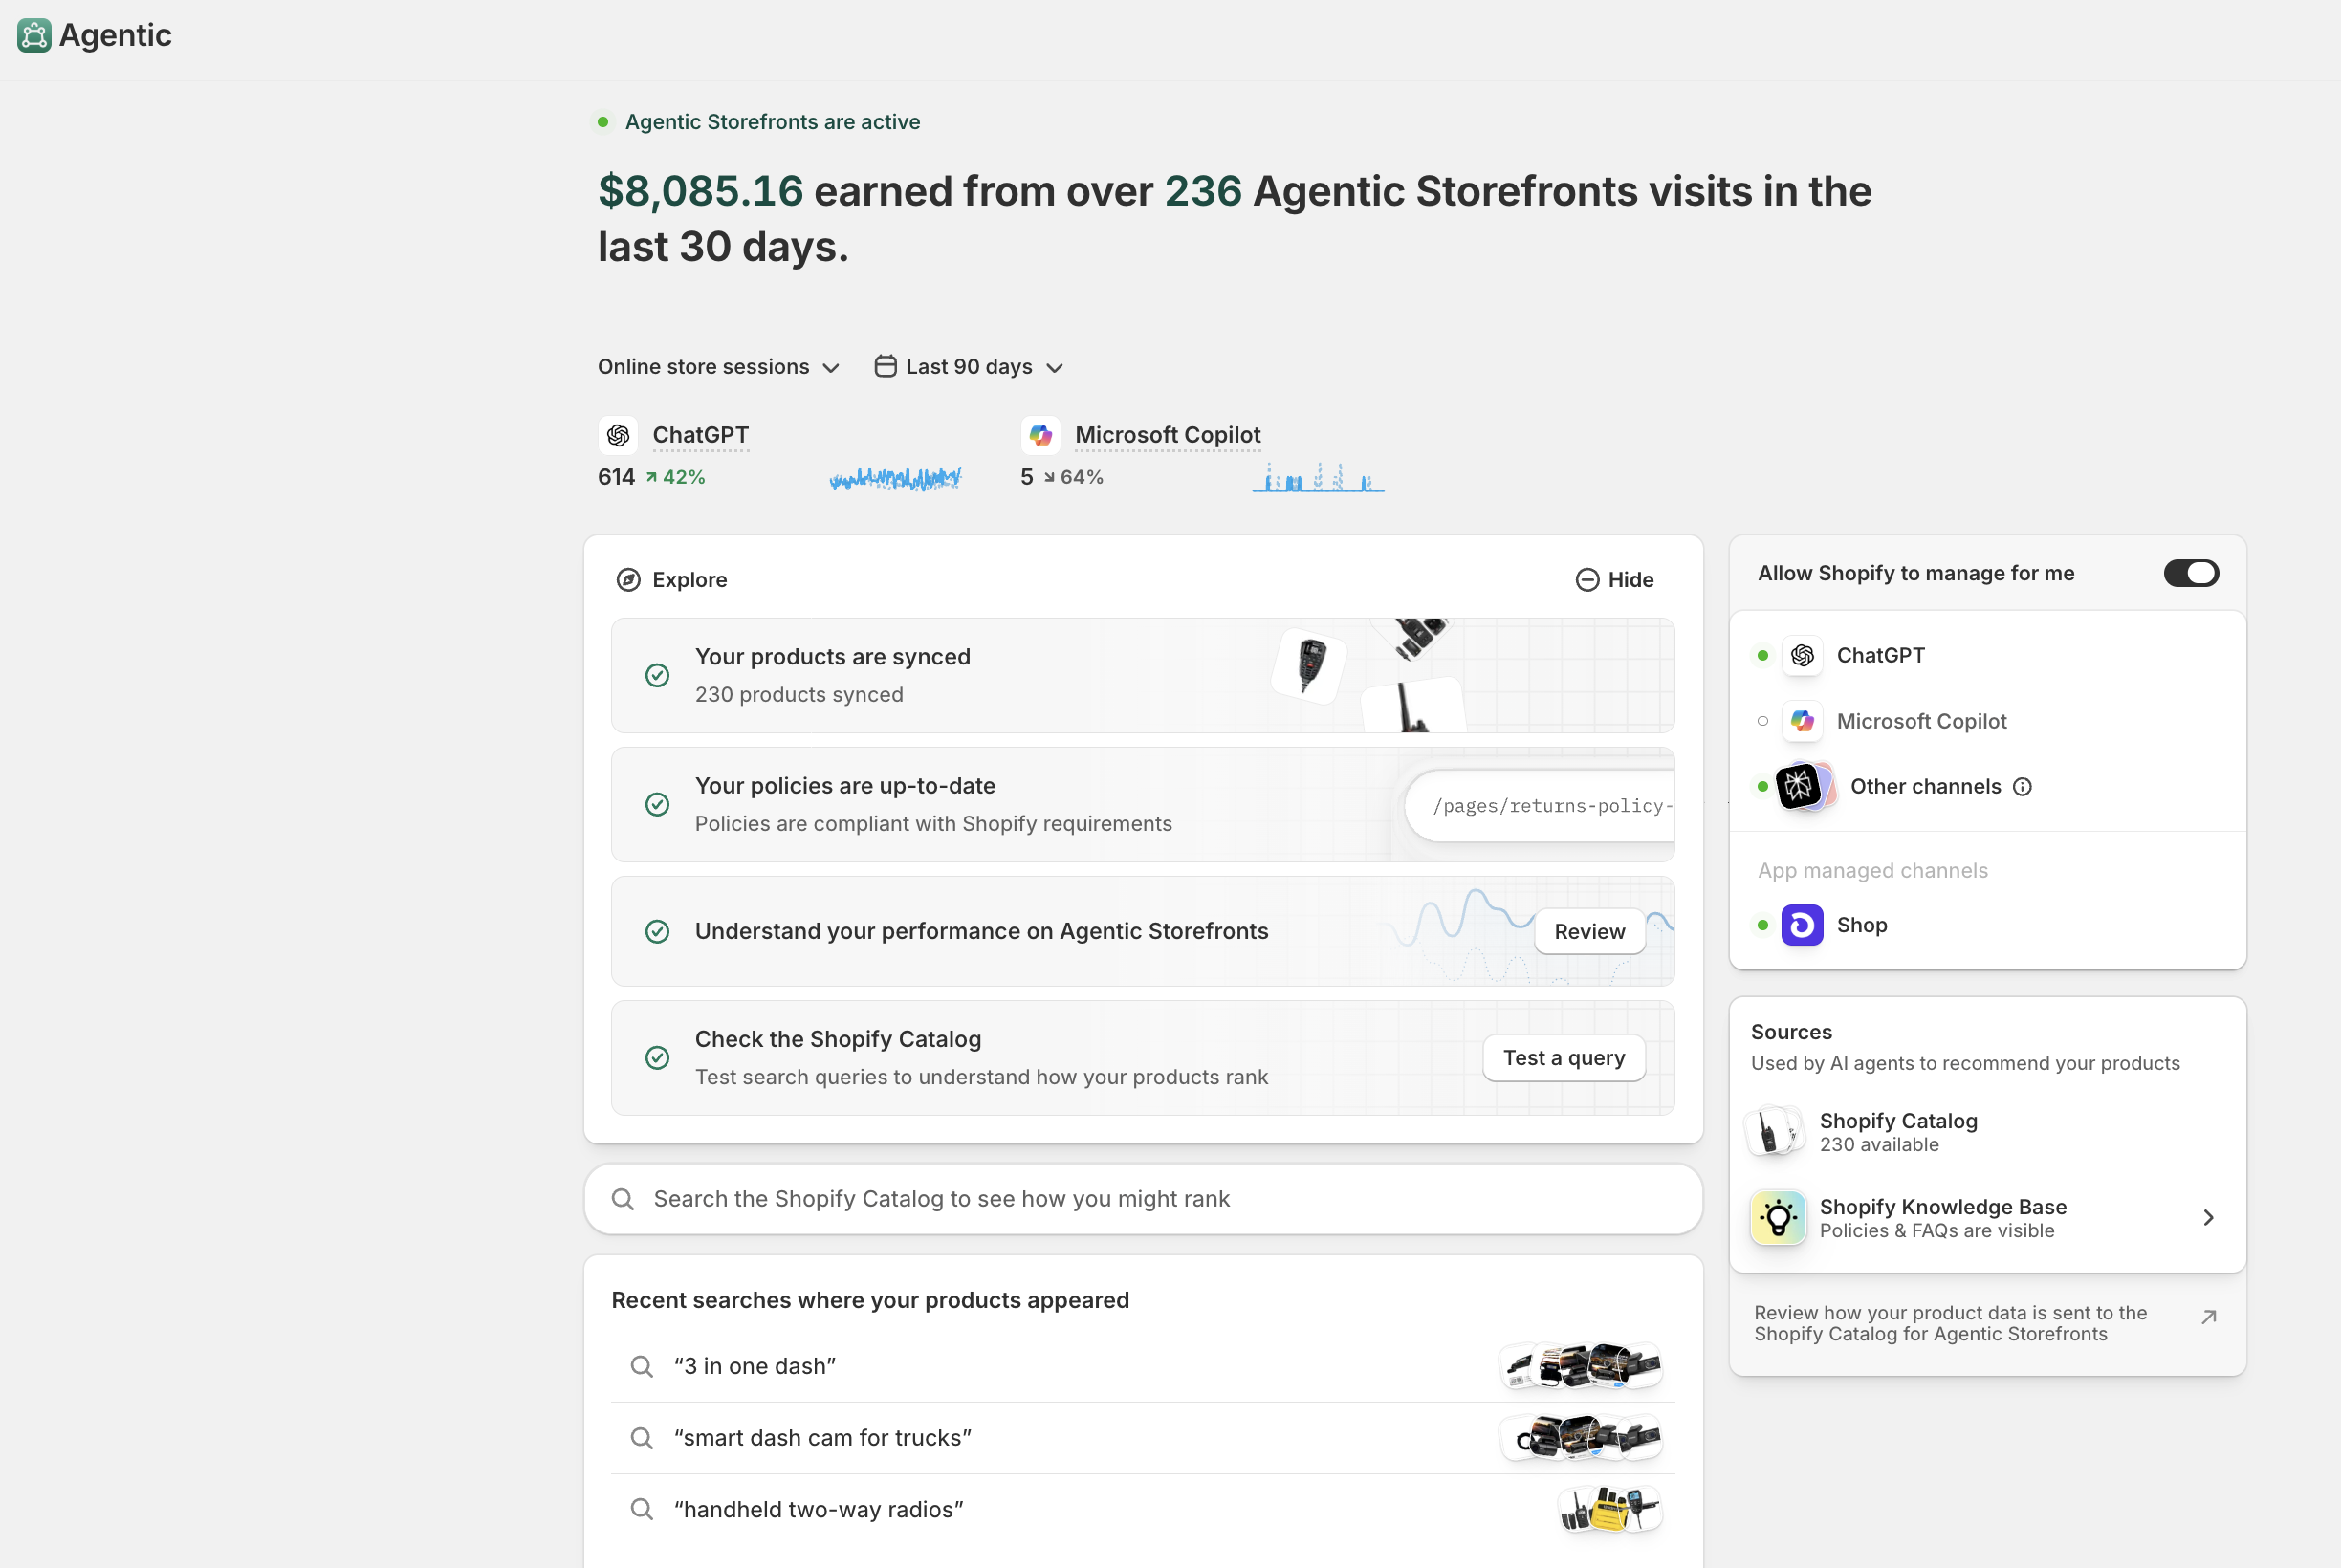Click product thumbnails for "3 in one dash"
The height and width of the screenshot is (1568, 2341).
[x=1582, y=1367]
